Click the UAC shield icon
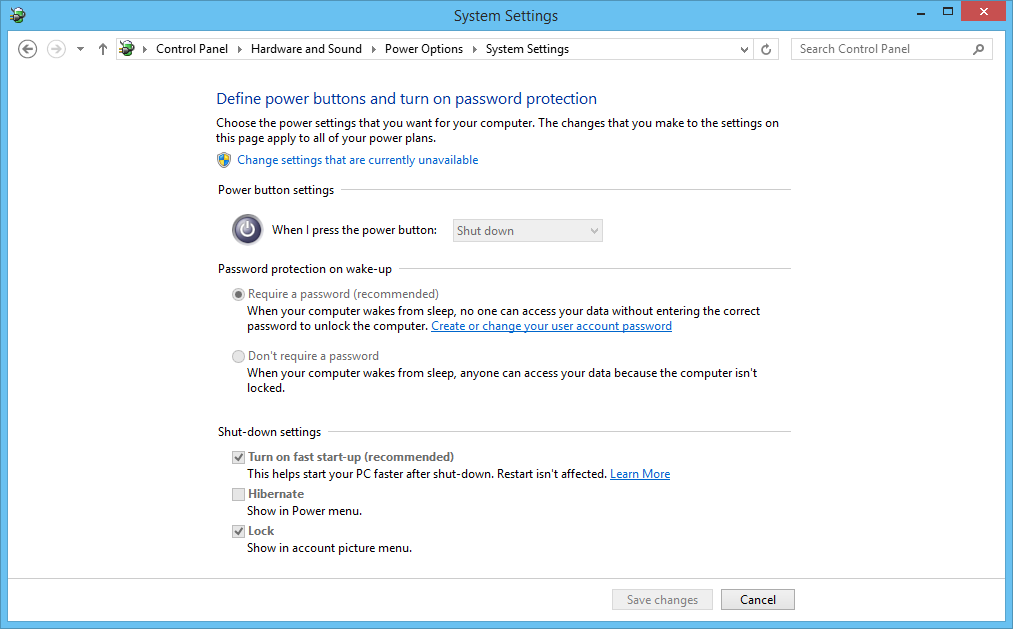 tap(224, 160)
